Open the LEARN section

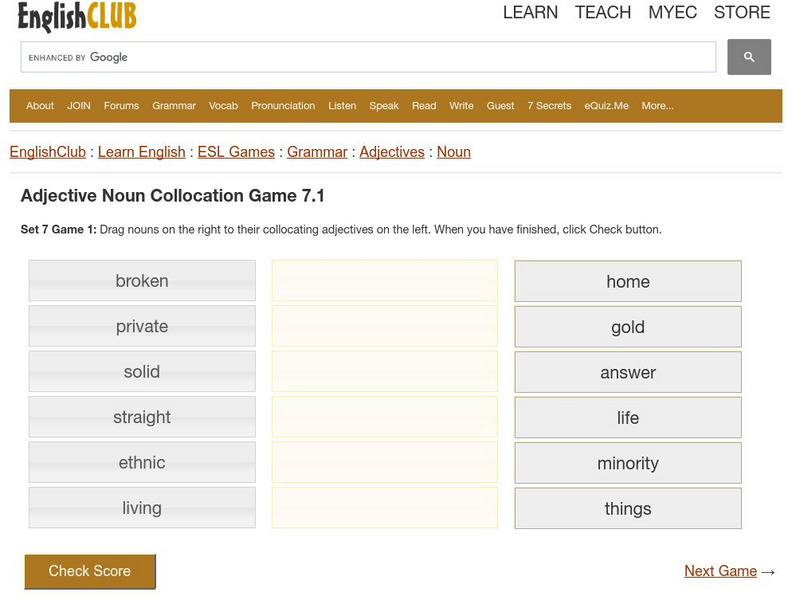pos(530,13)
